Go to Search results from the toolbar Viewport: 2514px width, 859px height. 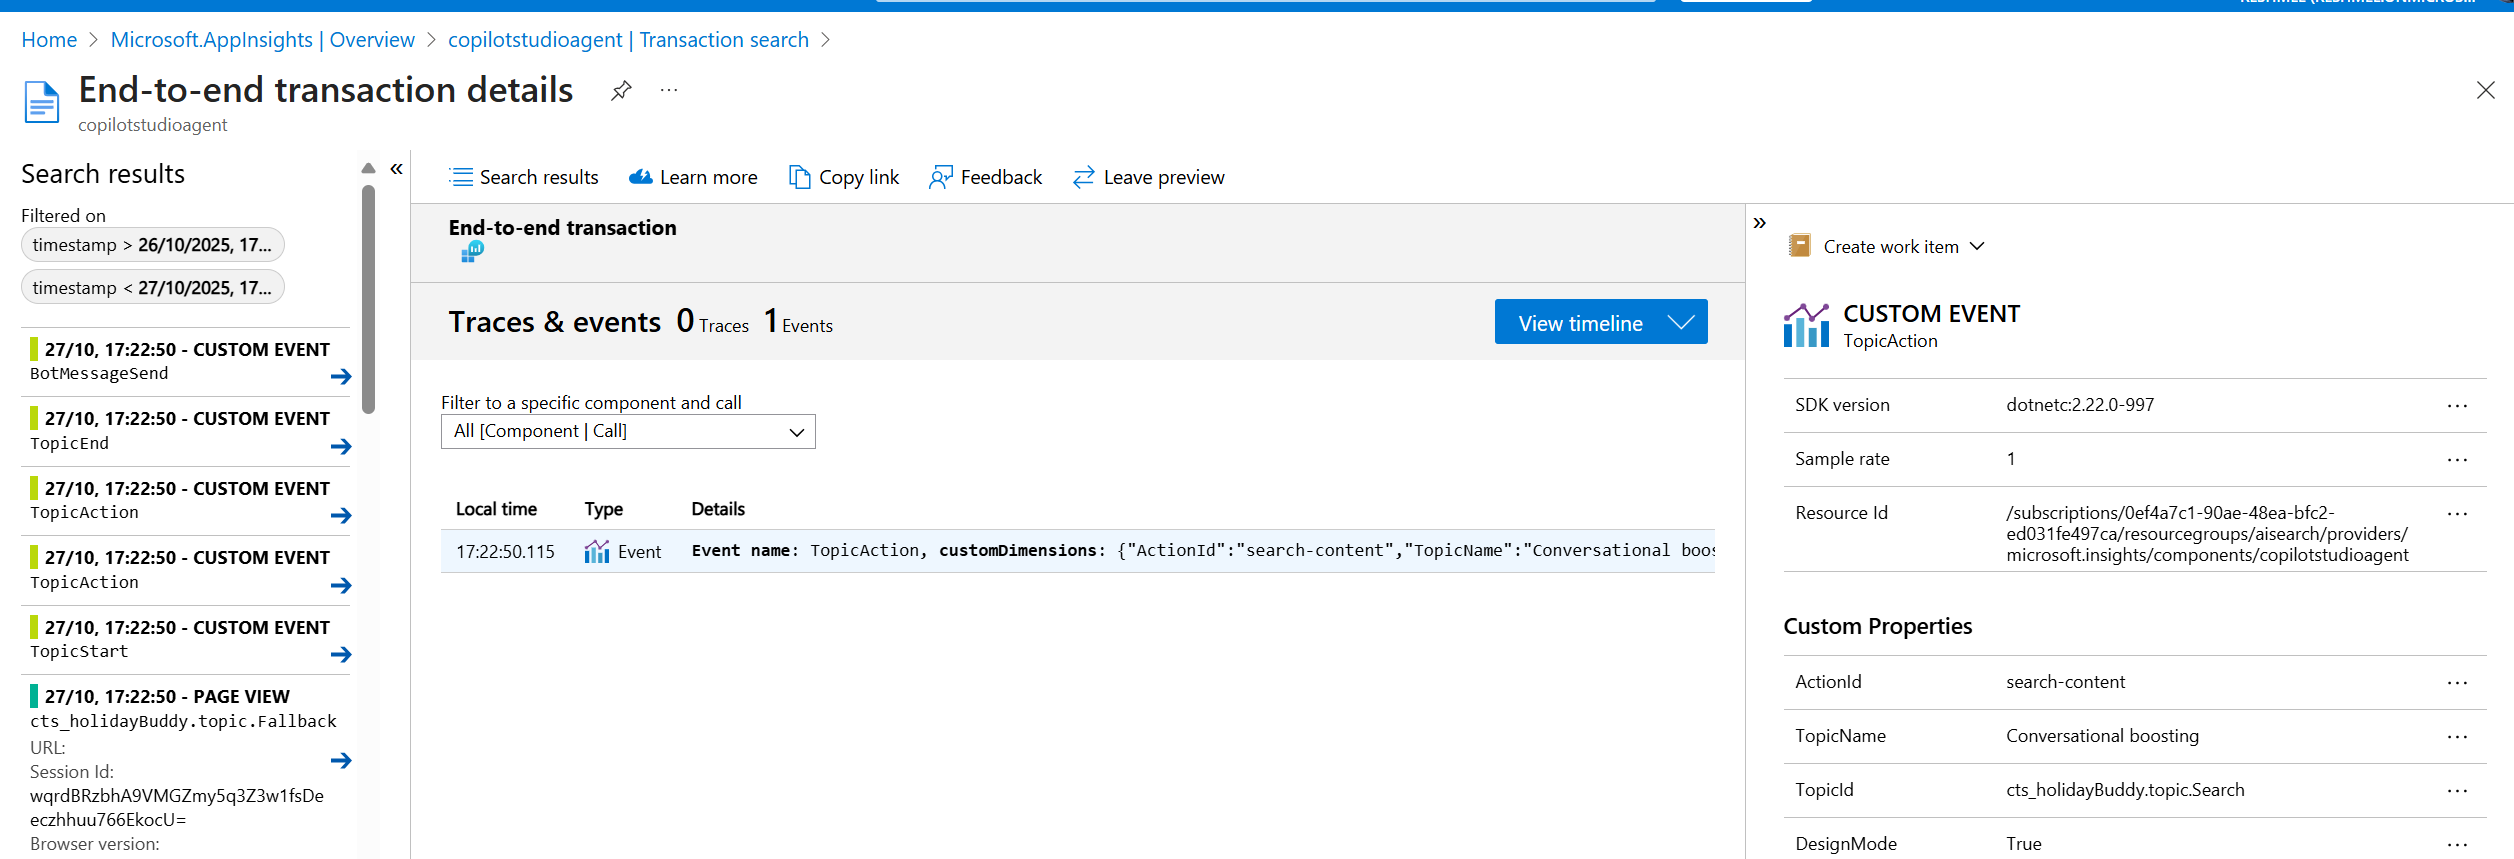click(524, 178)
